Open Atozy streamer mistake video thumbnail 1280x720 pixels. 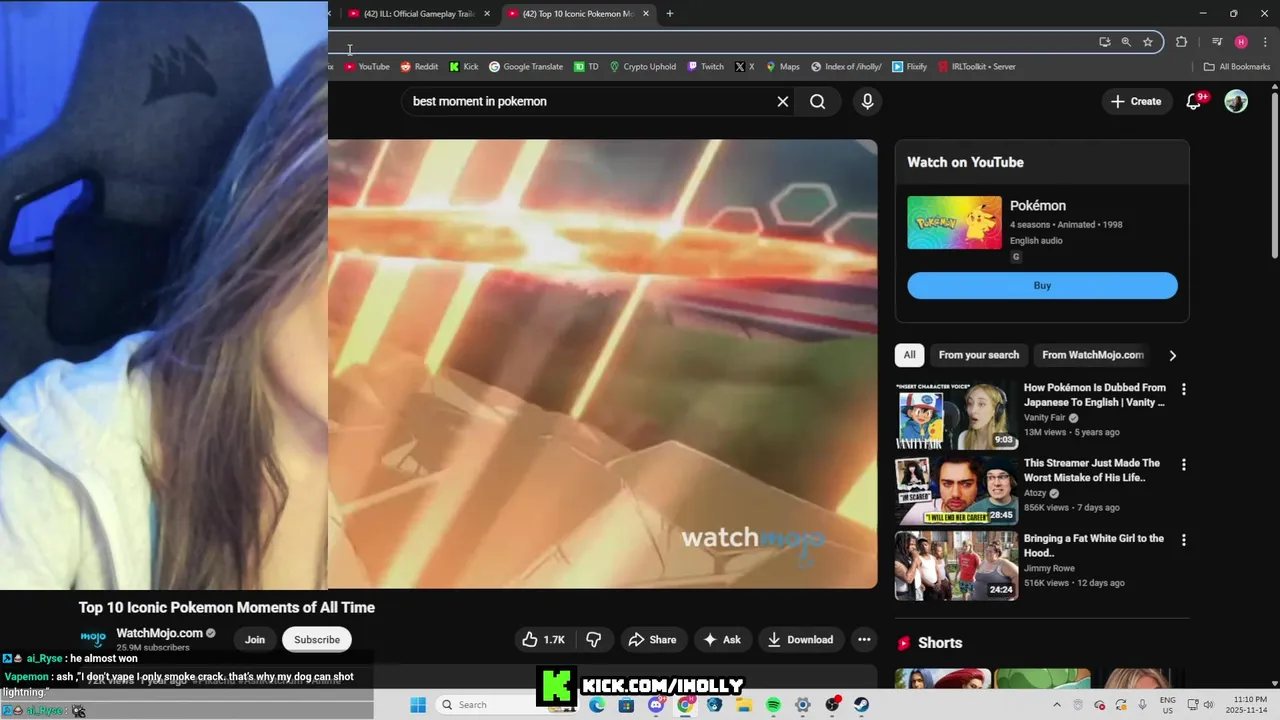pyautogui.click(x=956, y=491)
